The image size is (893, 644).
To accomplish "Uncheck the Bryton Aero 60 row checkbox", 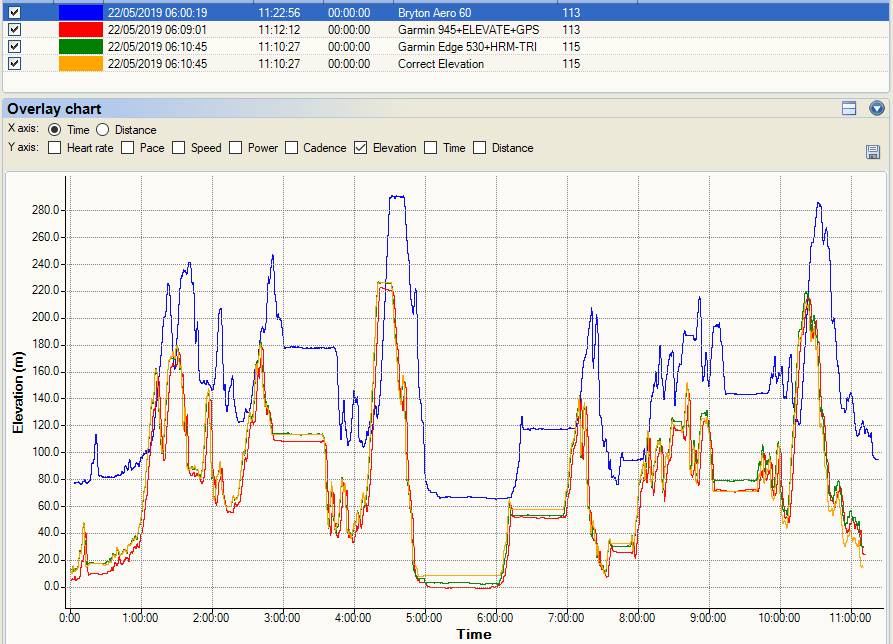I will (x=15, y=13).
